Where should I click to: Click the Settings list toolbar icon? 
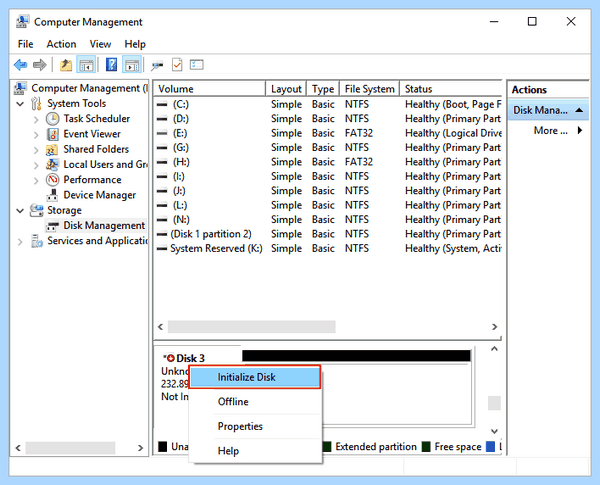(197, 65)
